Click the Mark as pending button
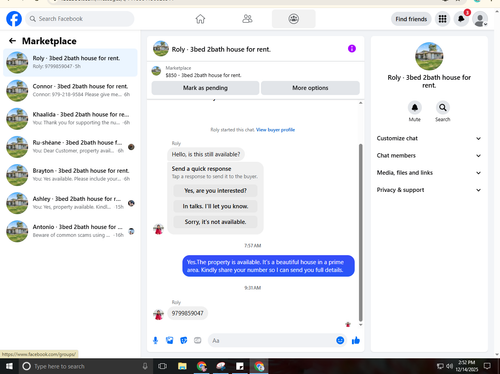 pyautogui.click(x=205, y=88)
